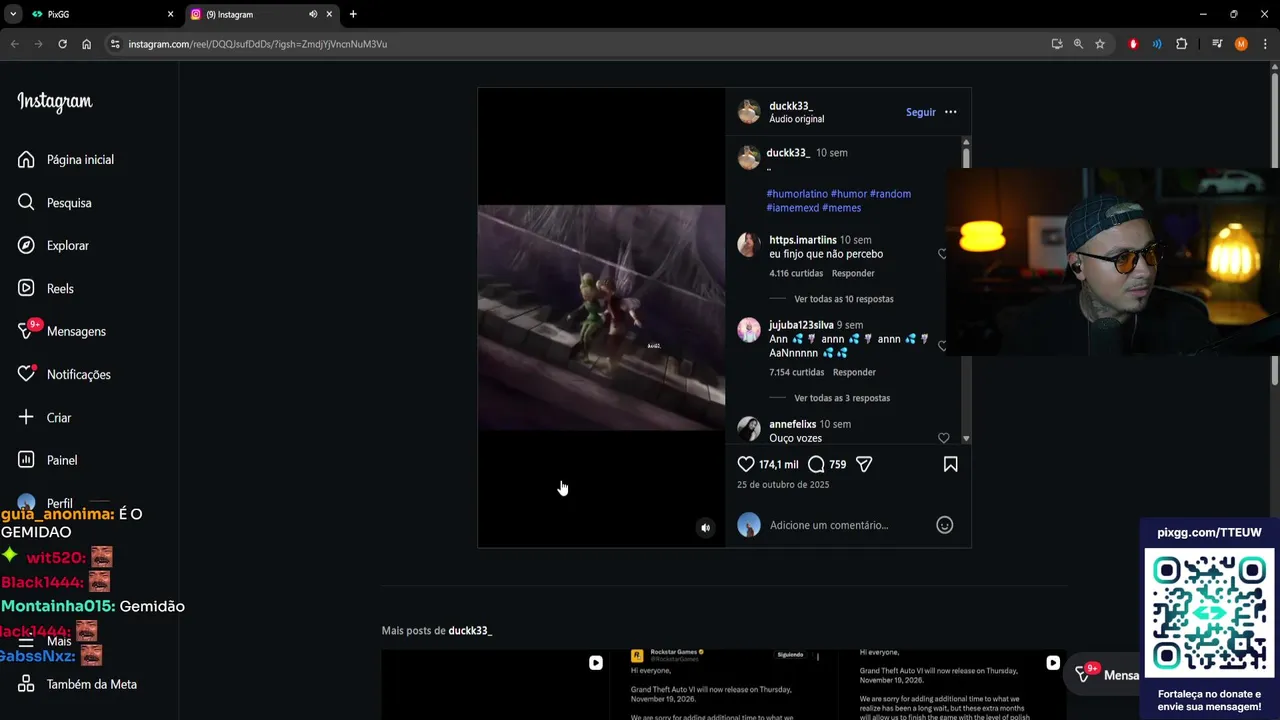Show Notificações panel
The height and width of the screenshot is (720, 1280).
[65, 375]
